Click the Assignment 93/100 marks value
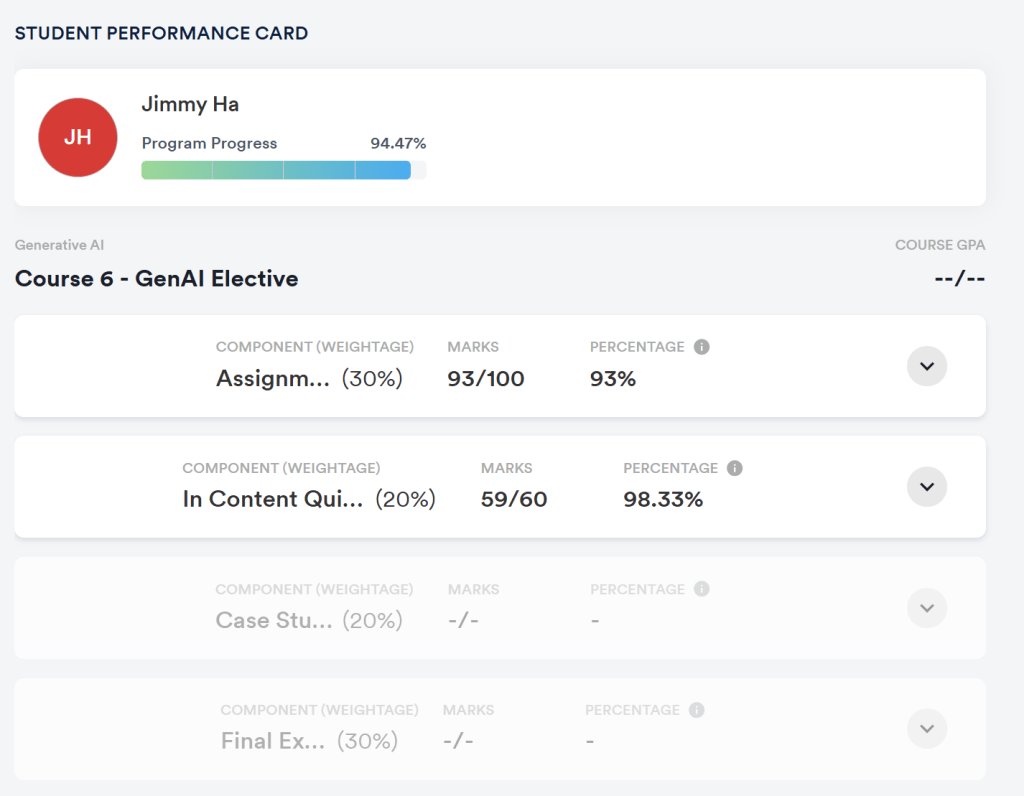This screenshot has width=1024, height=796. (x=486, y=379)
